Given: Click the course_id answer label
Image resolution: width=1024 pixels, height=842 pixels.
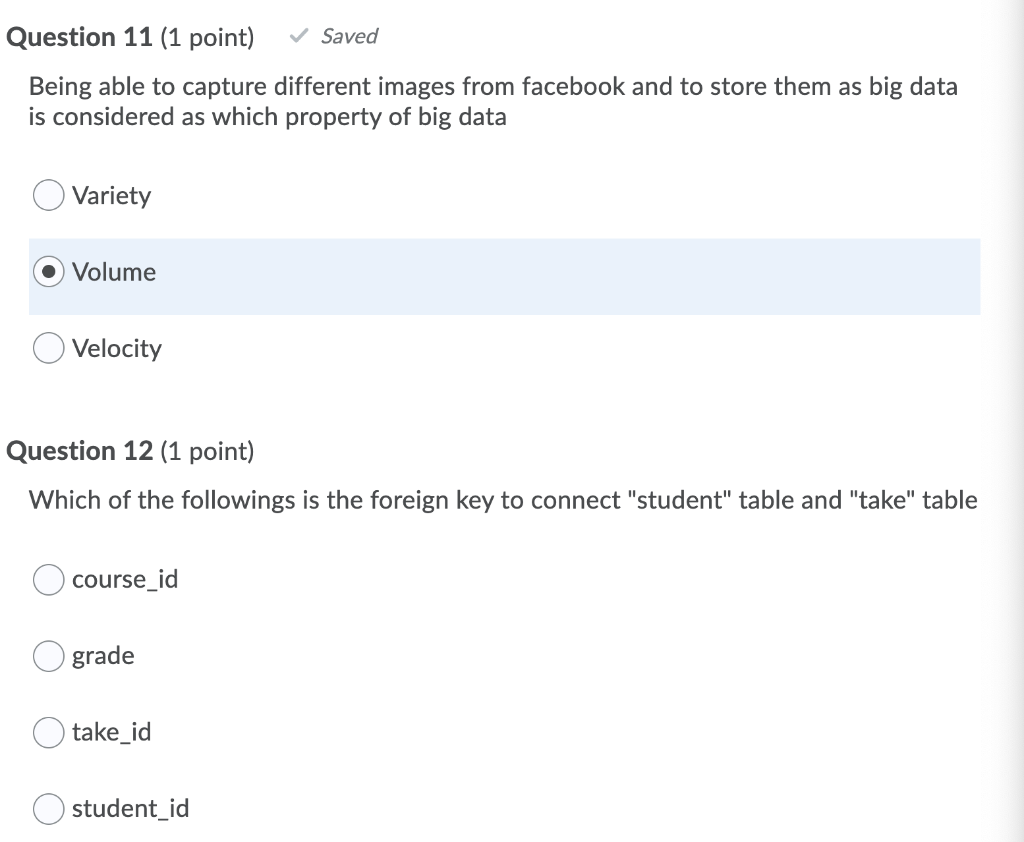Looking at the screenshot, I should pos(125,579).
